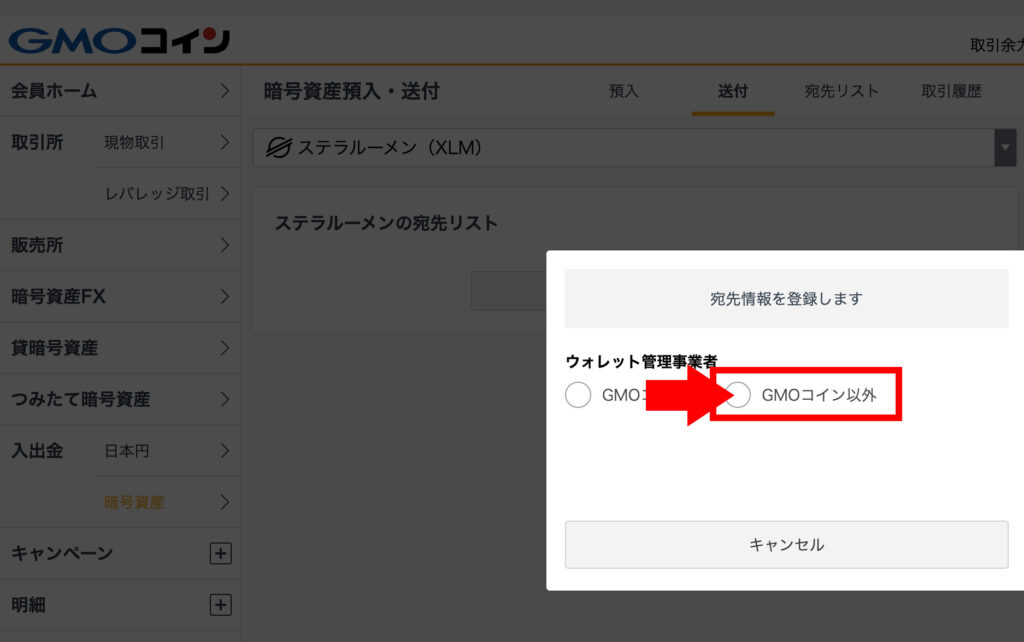Open 現物取引 in the sidebar
Viewport: 1024px width, 642px height.
tap(134, 142)
